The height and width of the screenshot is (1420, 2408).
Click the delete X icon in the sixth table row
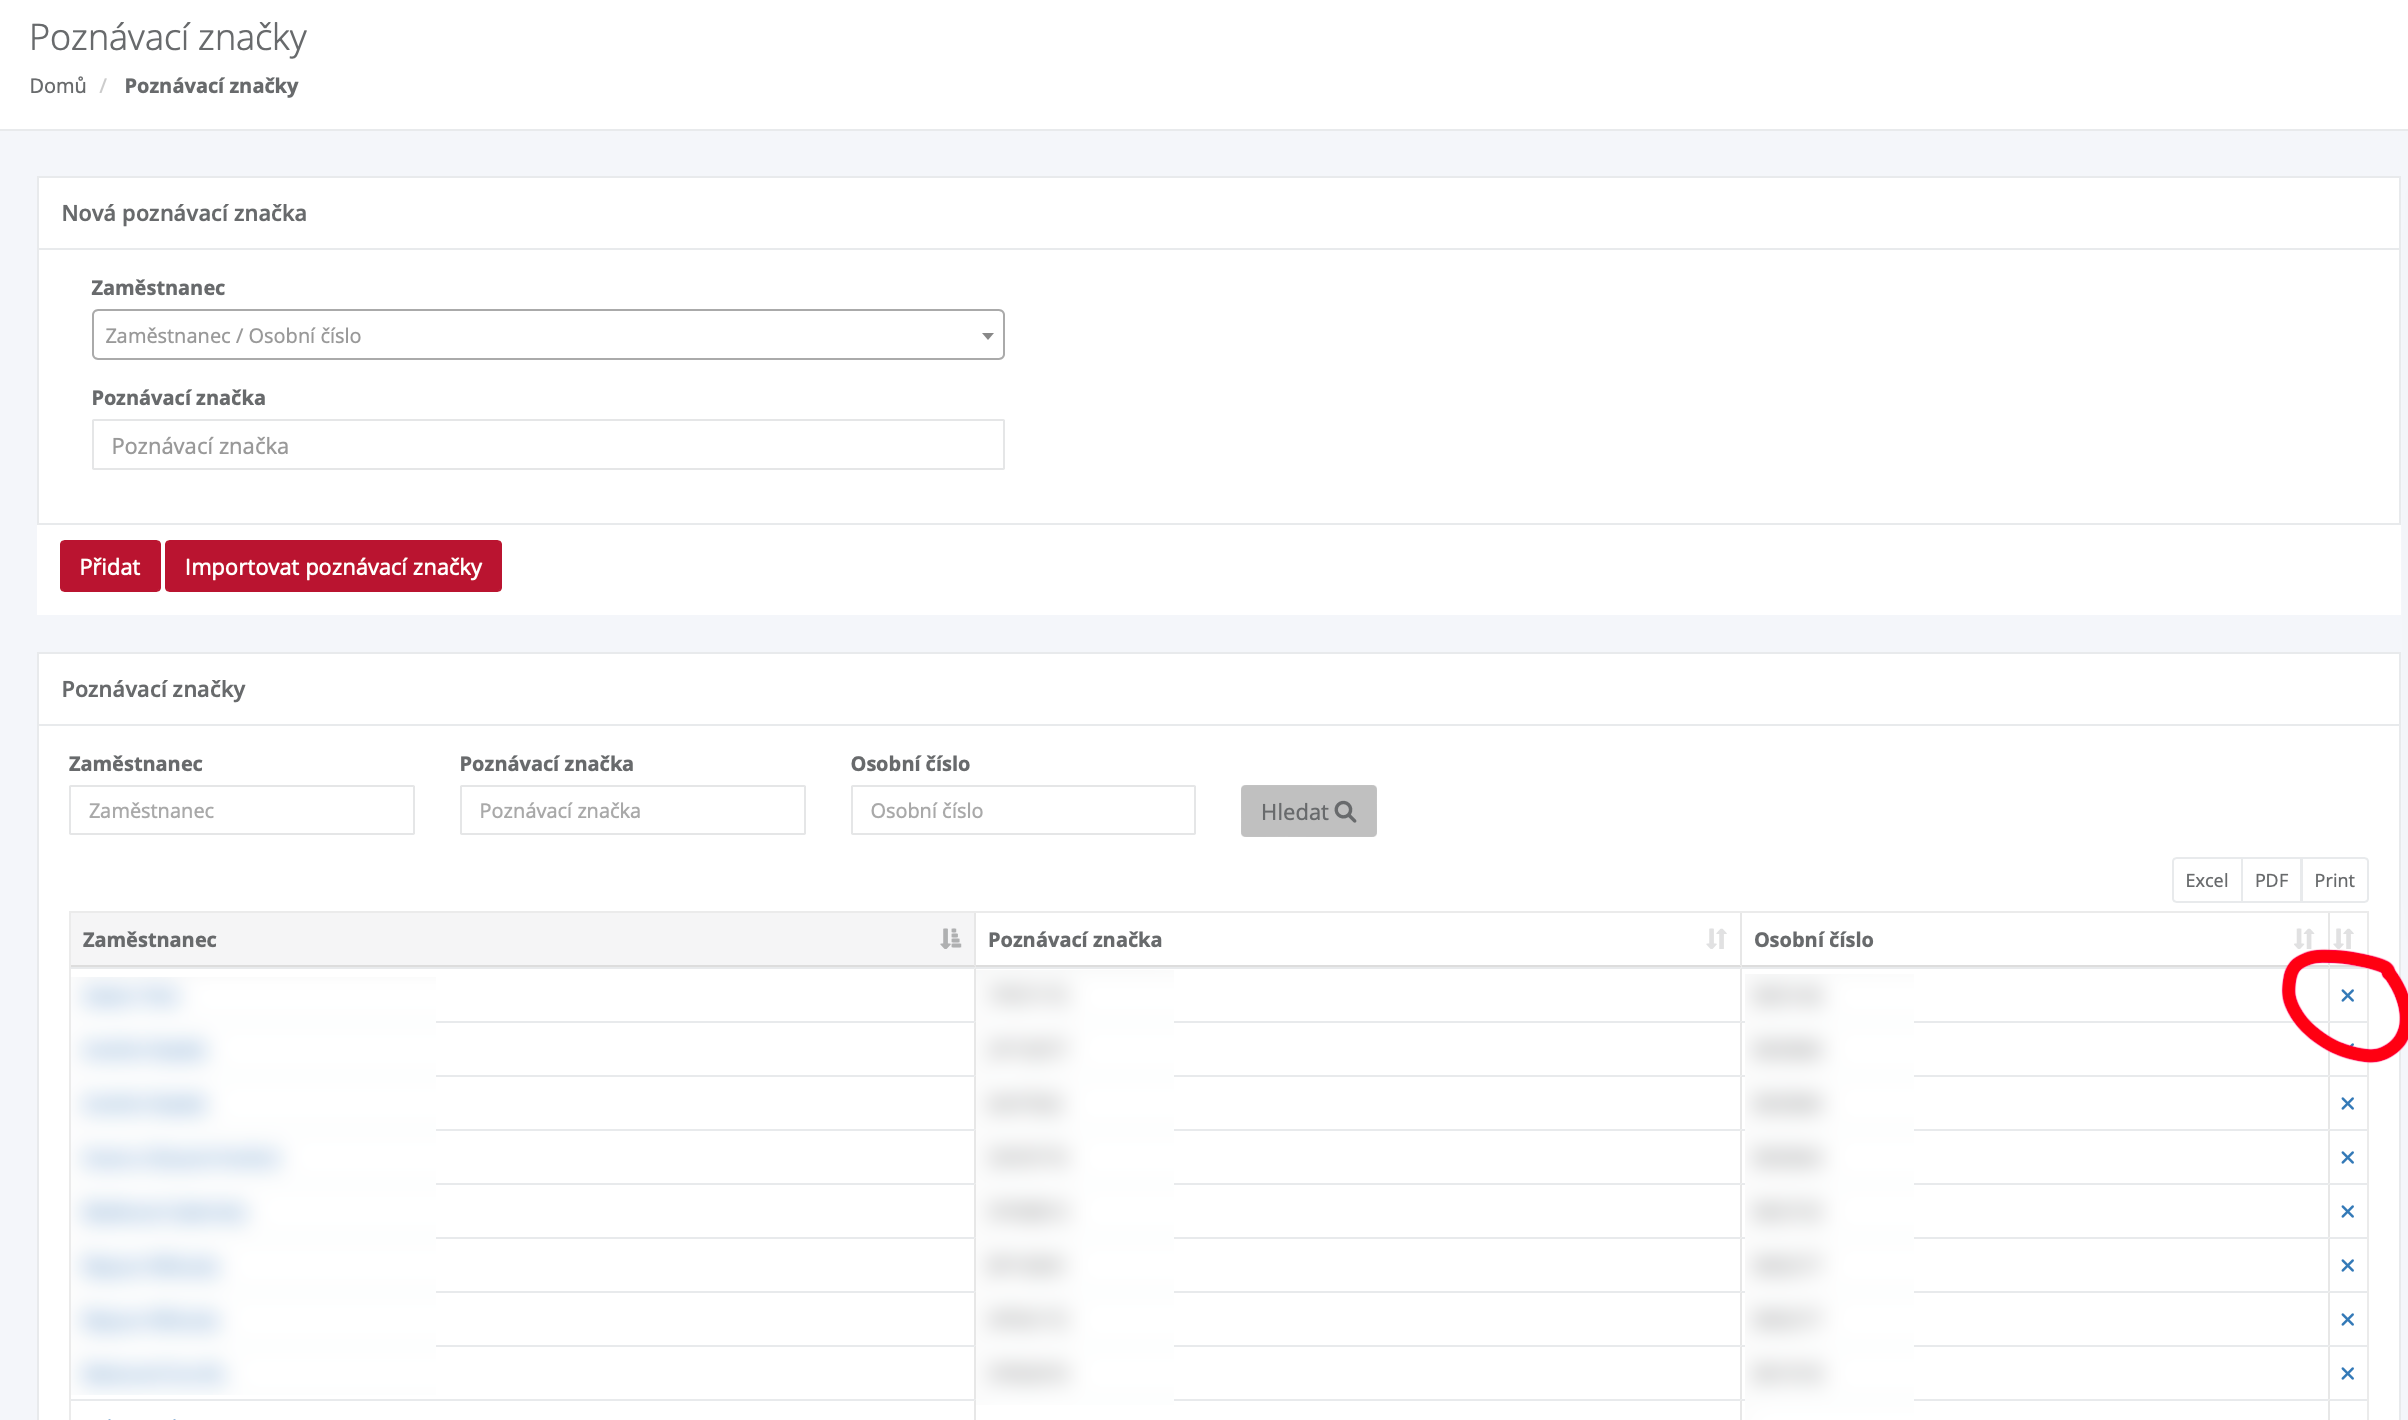[2347, 1265]
